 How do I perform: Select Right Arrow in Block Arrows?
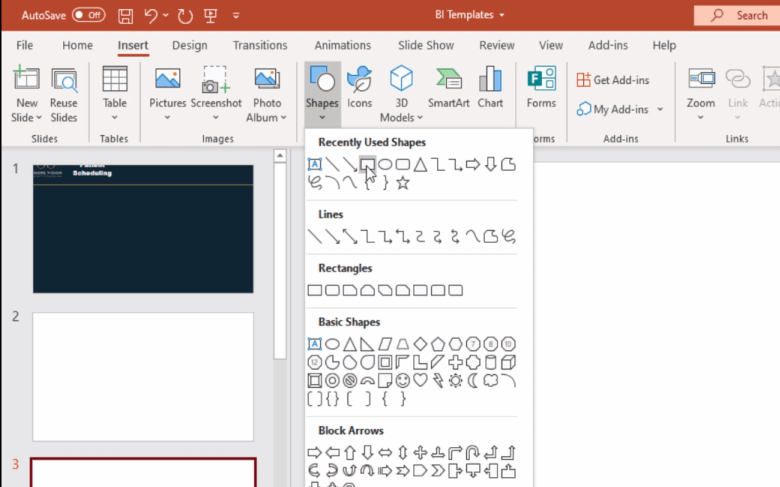tap(315, 453)
